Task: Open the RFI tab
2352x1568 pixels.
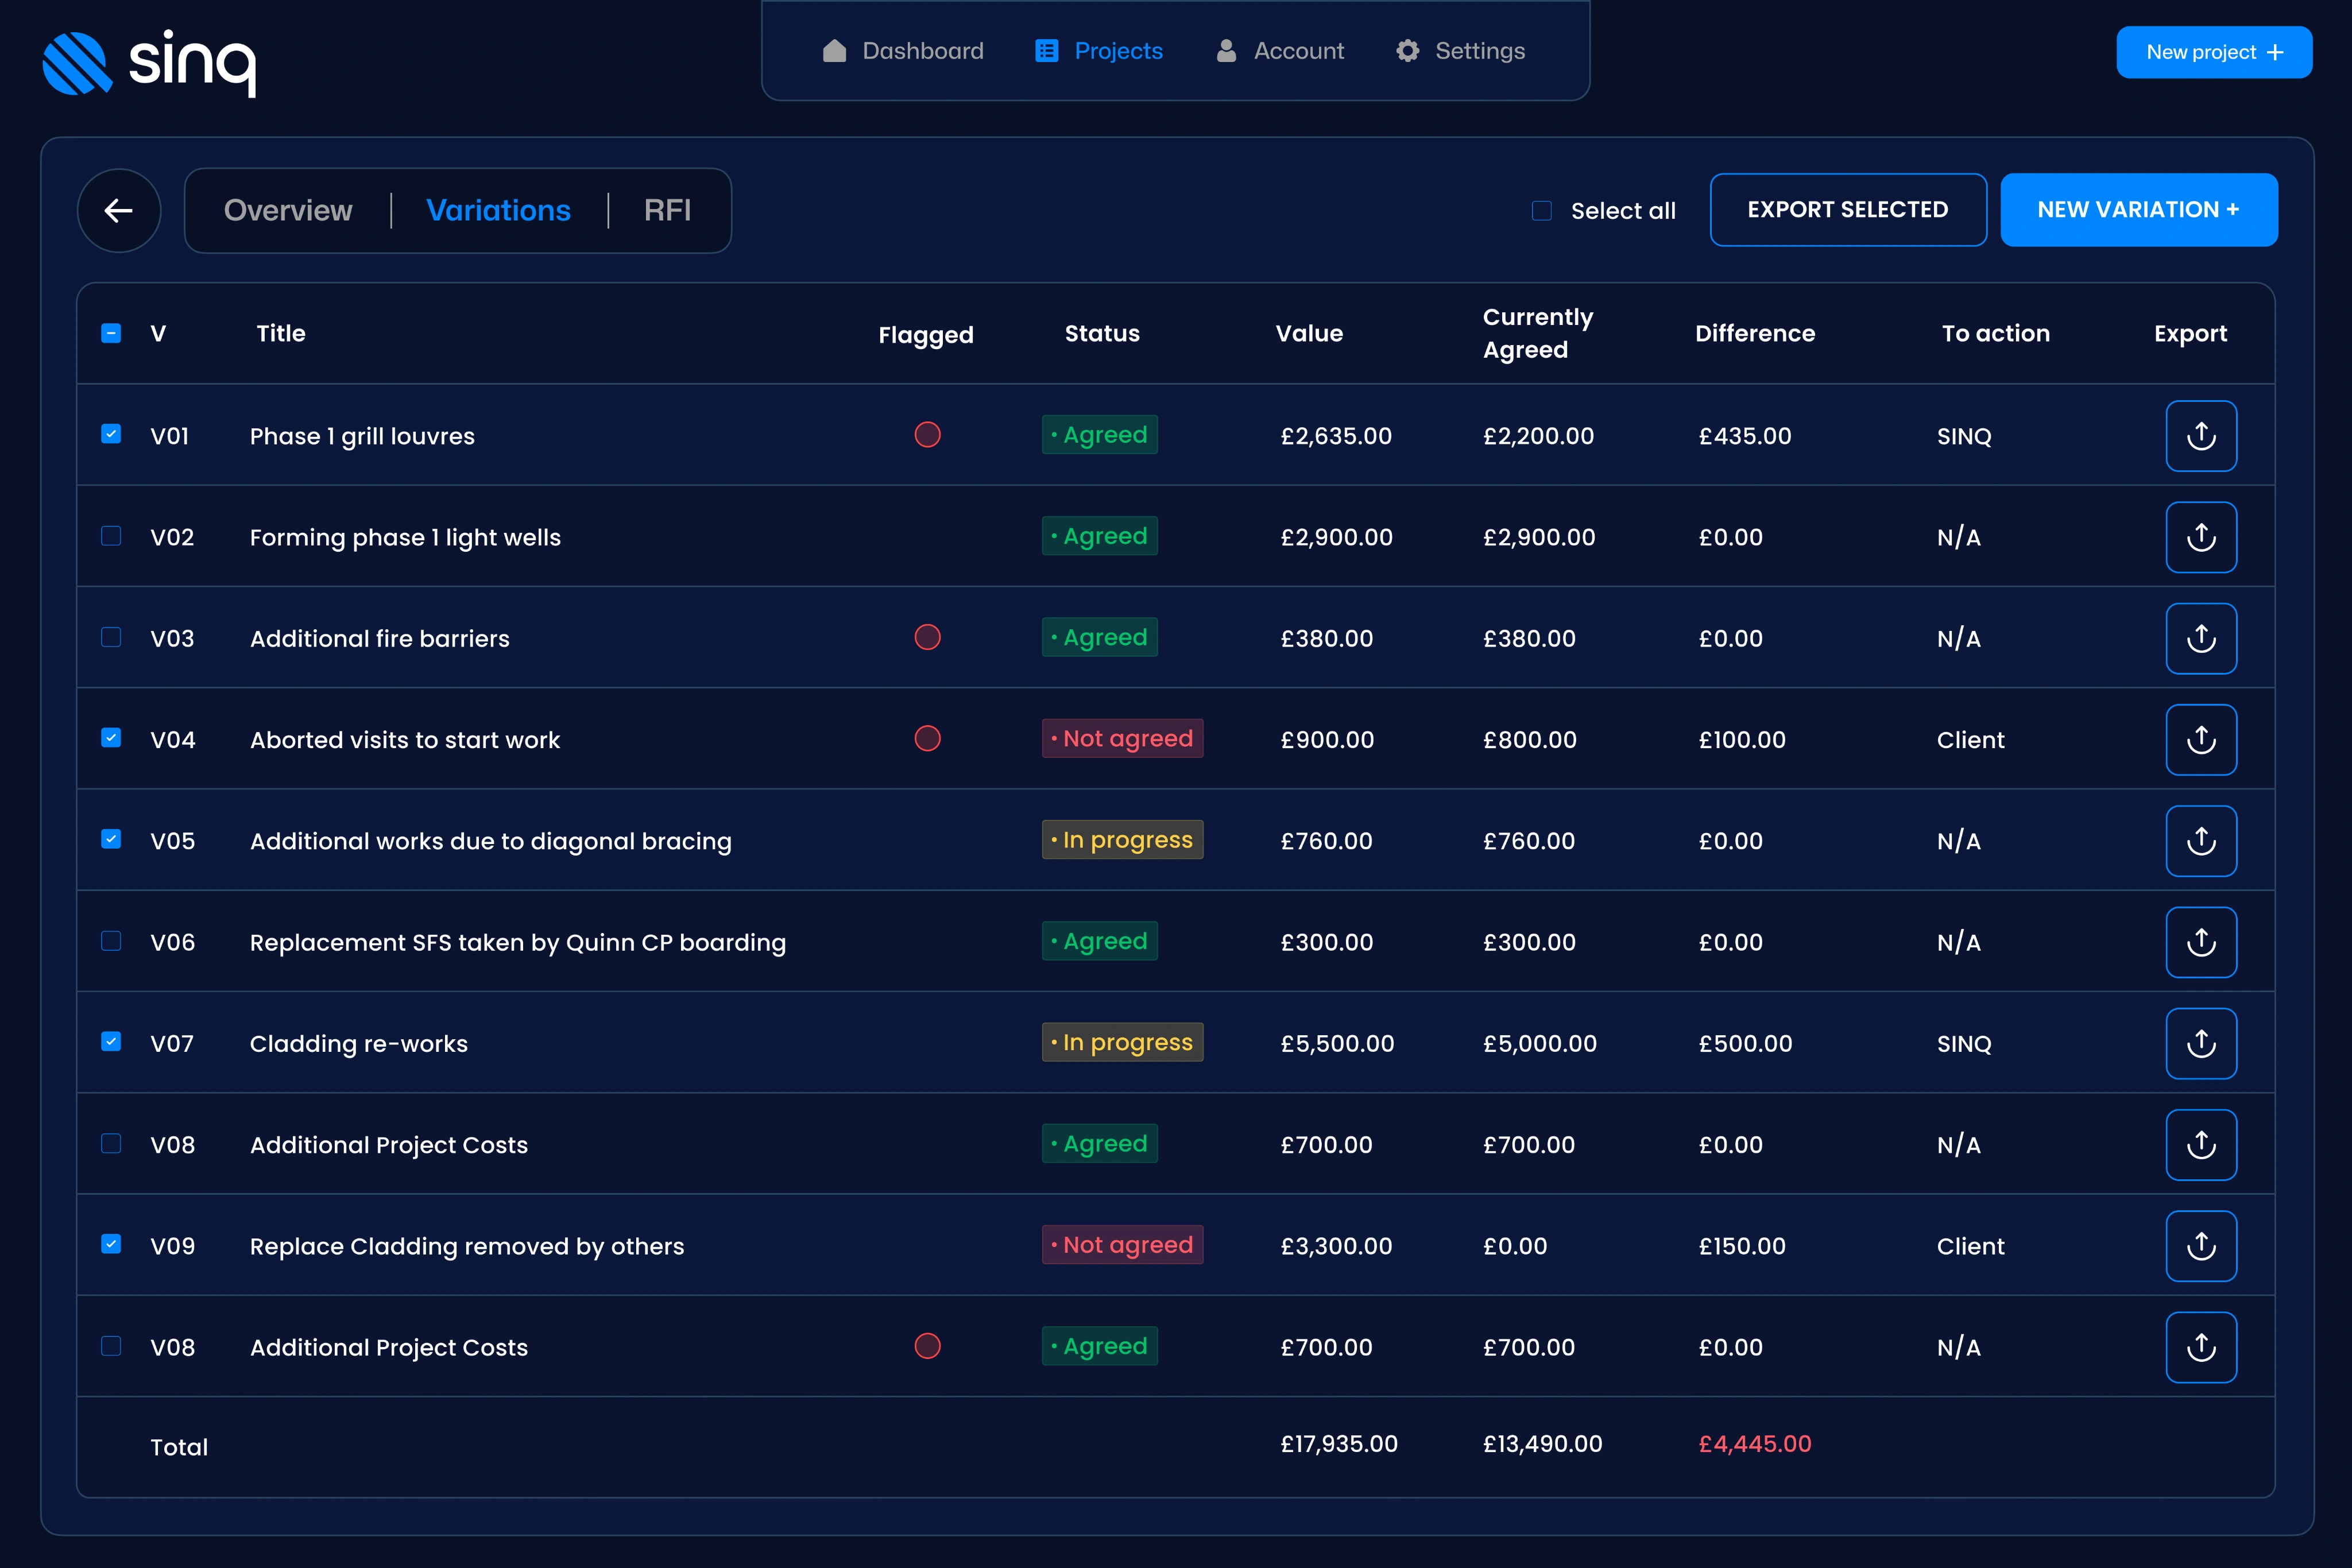Action: pos(667,210)
